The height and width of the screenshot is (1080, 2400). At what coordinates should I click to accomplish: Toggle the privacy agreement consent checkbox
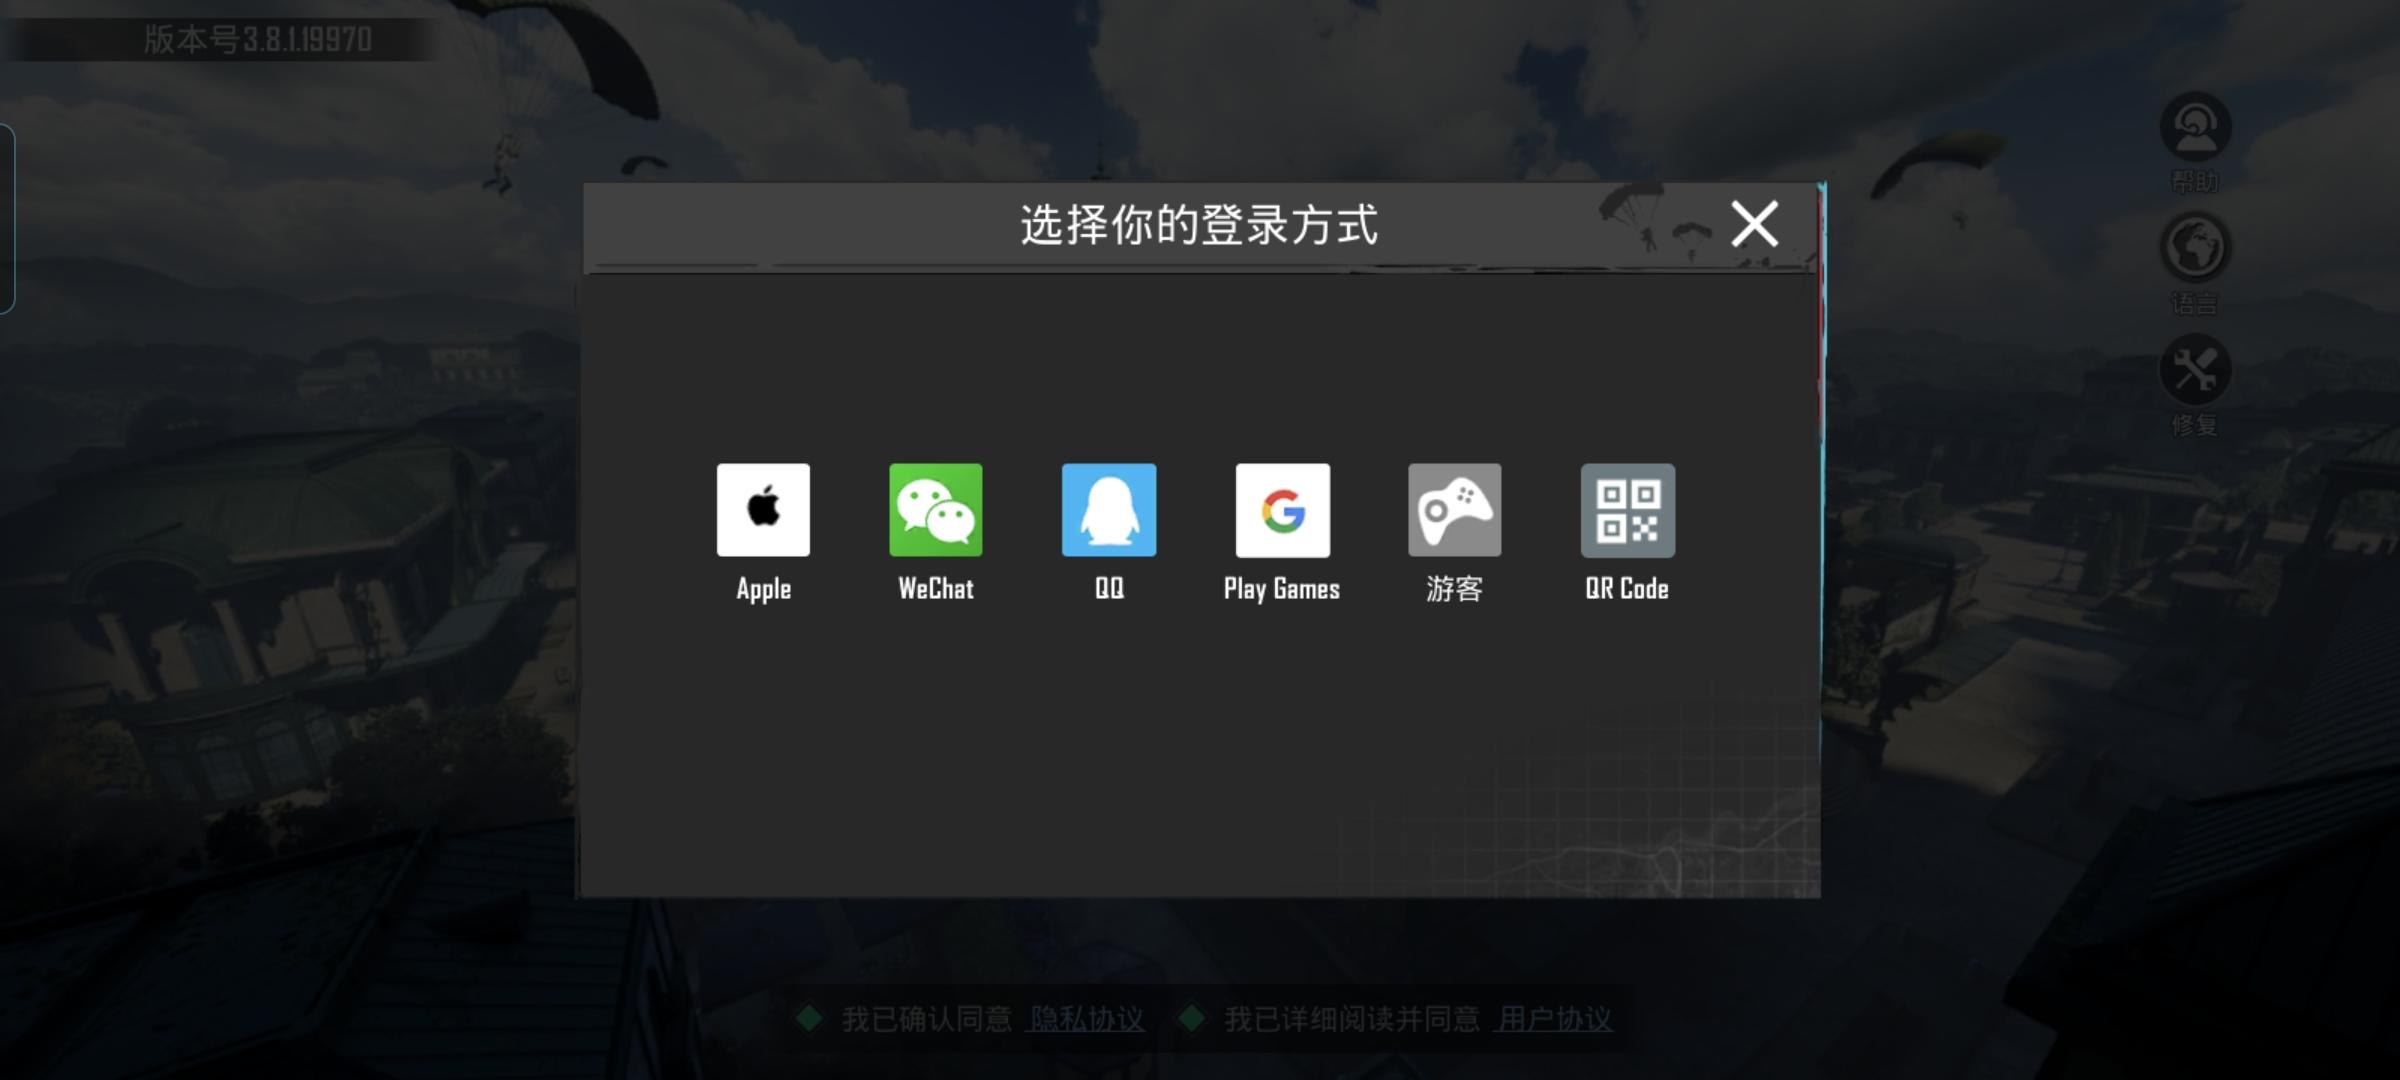pyautogui.click(x=809, y=1019)
